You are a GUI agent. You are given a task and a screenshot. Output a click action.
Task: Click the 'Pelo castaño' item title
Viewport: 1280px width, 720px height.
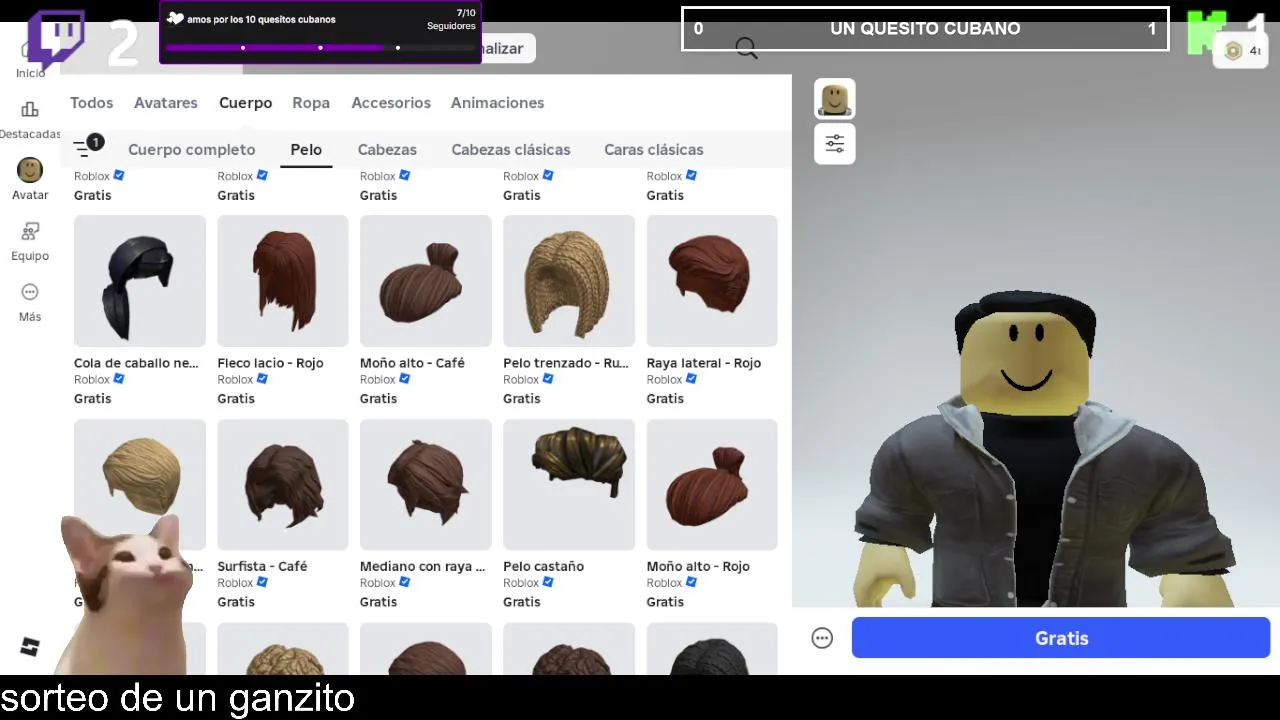pos(543,566)
